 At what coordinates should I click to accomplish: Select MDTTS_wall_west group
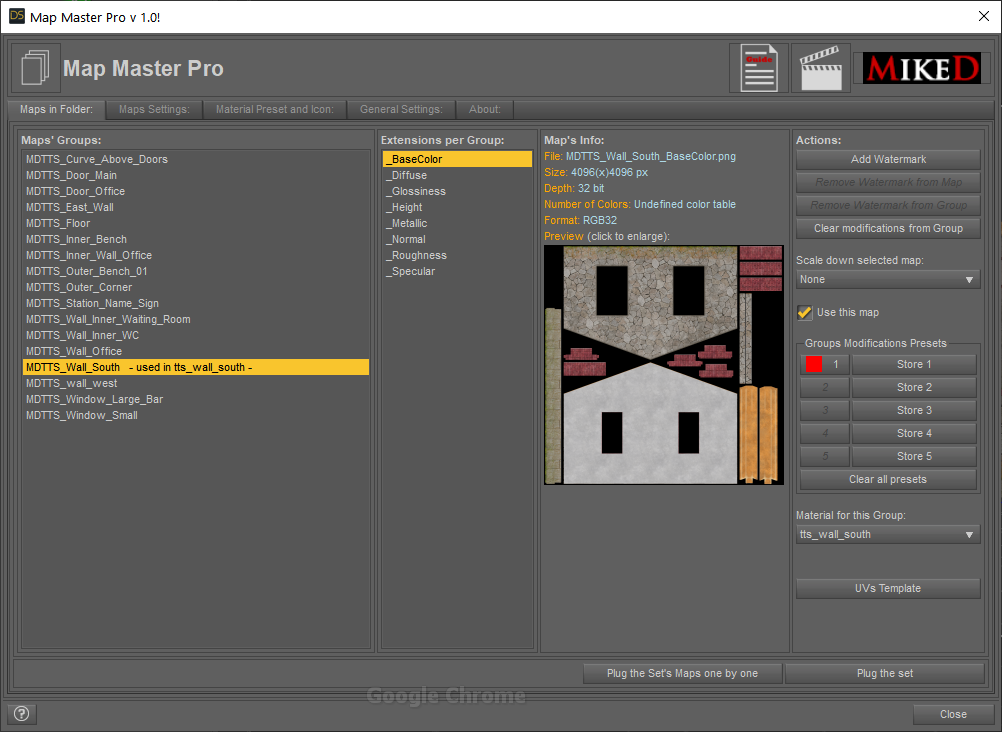tap(196, 383)
